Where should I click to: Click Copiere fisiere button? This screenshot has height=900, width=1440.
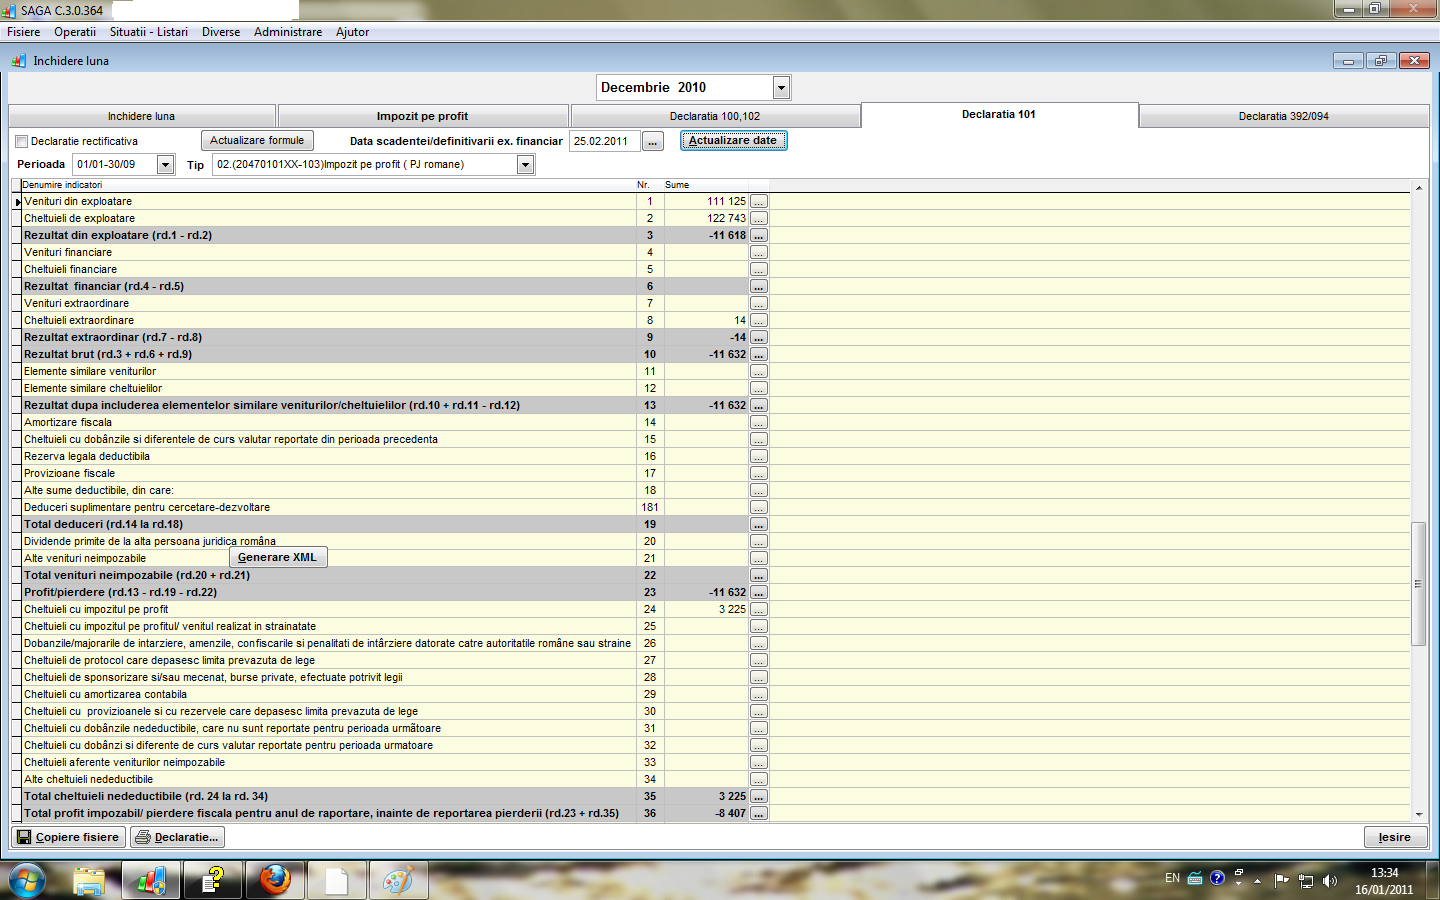pyautogui.click(x=68, y=837)
